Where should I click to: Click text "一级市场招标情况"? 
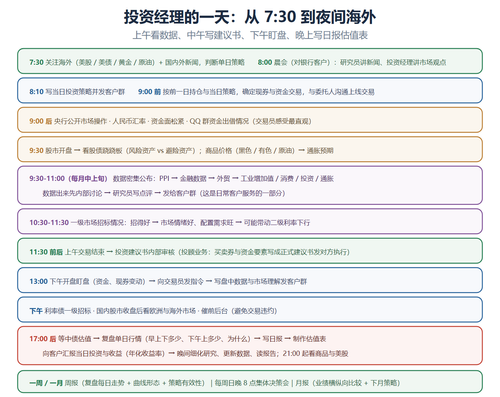tap(97, 223)
